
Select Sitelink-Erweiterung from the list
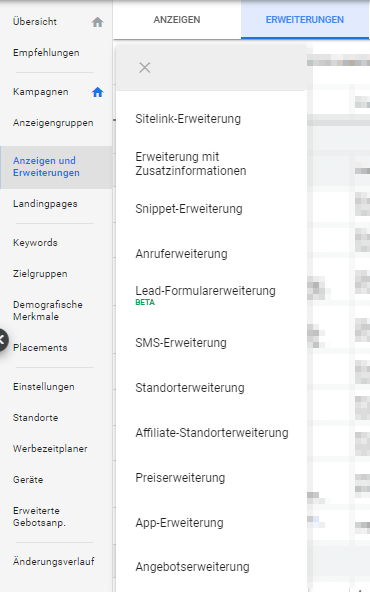click(x=188, y=119)
